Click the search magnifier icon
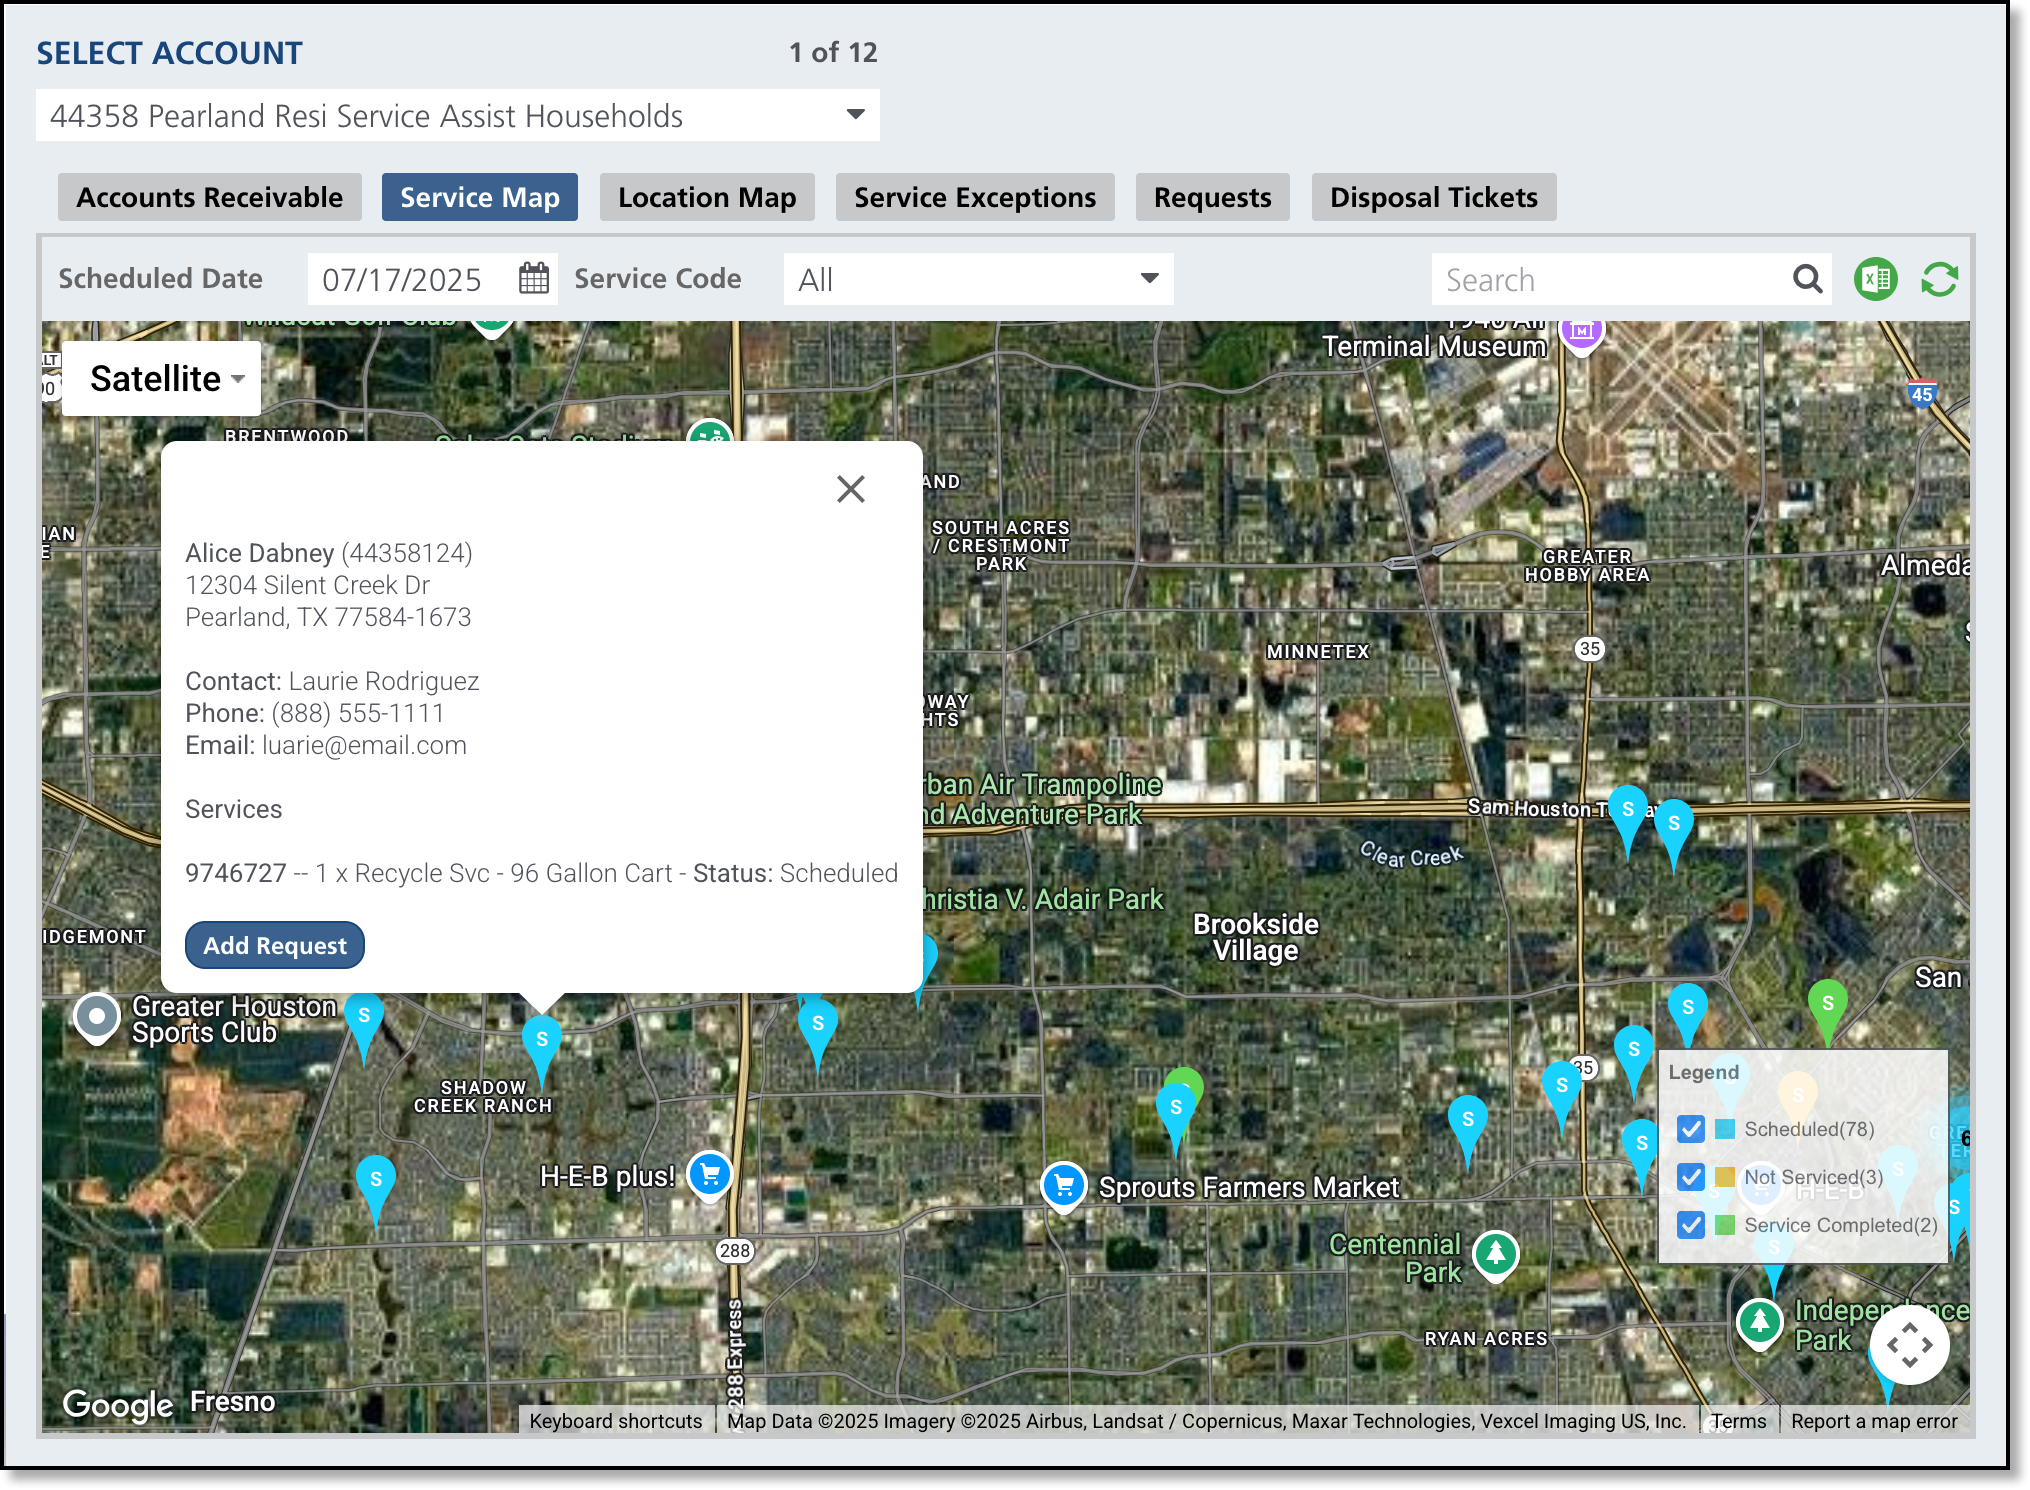The height and width of the screenshot is (1490, 2030). [x=1807, y=279]
